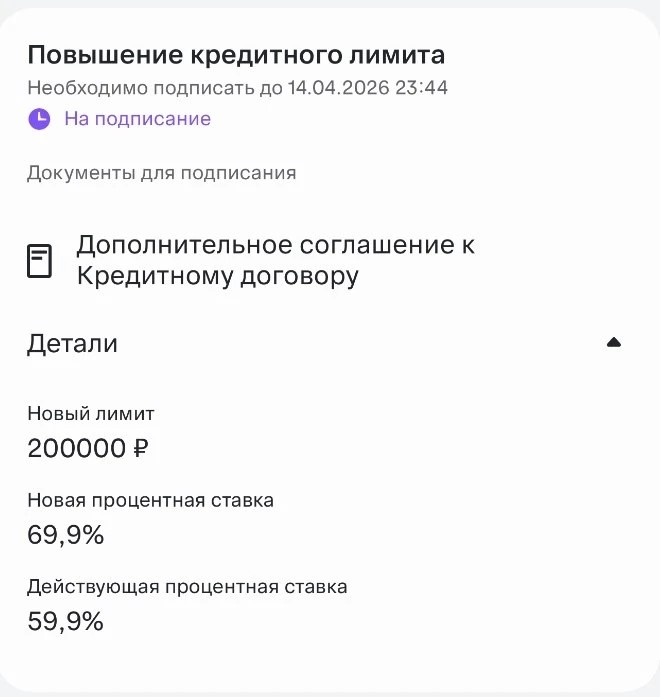The height and width of the screenshot is (697, 660).
Task: Collapse the Детали section with the arrow
Action: click(x=614, y=343)
